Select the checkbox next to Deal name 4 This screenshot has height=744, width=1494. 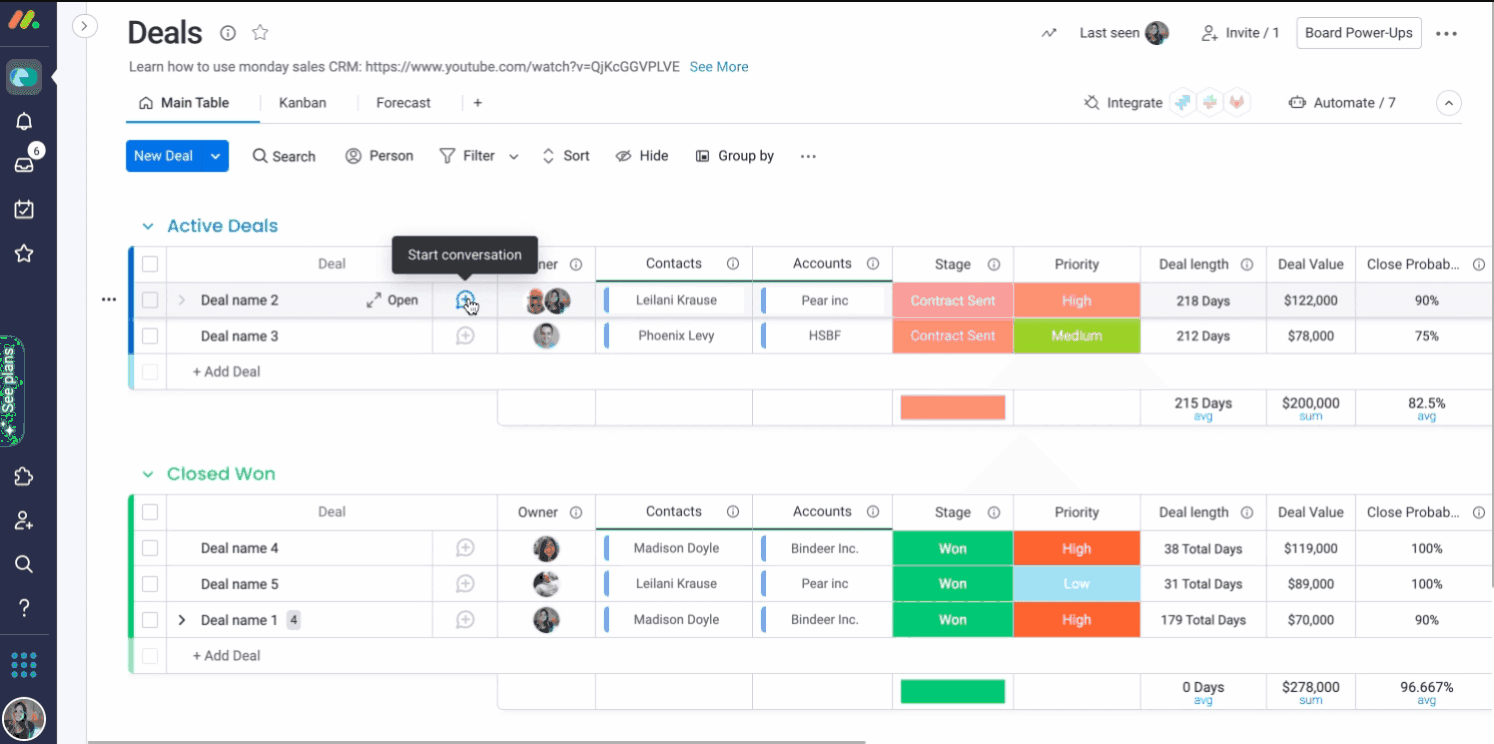pos(149,547)
